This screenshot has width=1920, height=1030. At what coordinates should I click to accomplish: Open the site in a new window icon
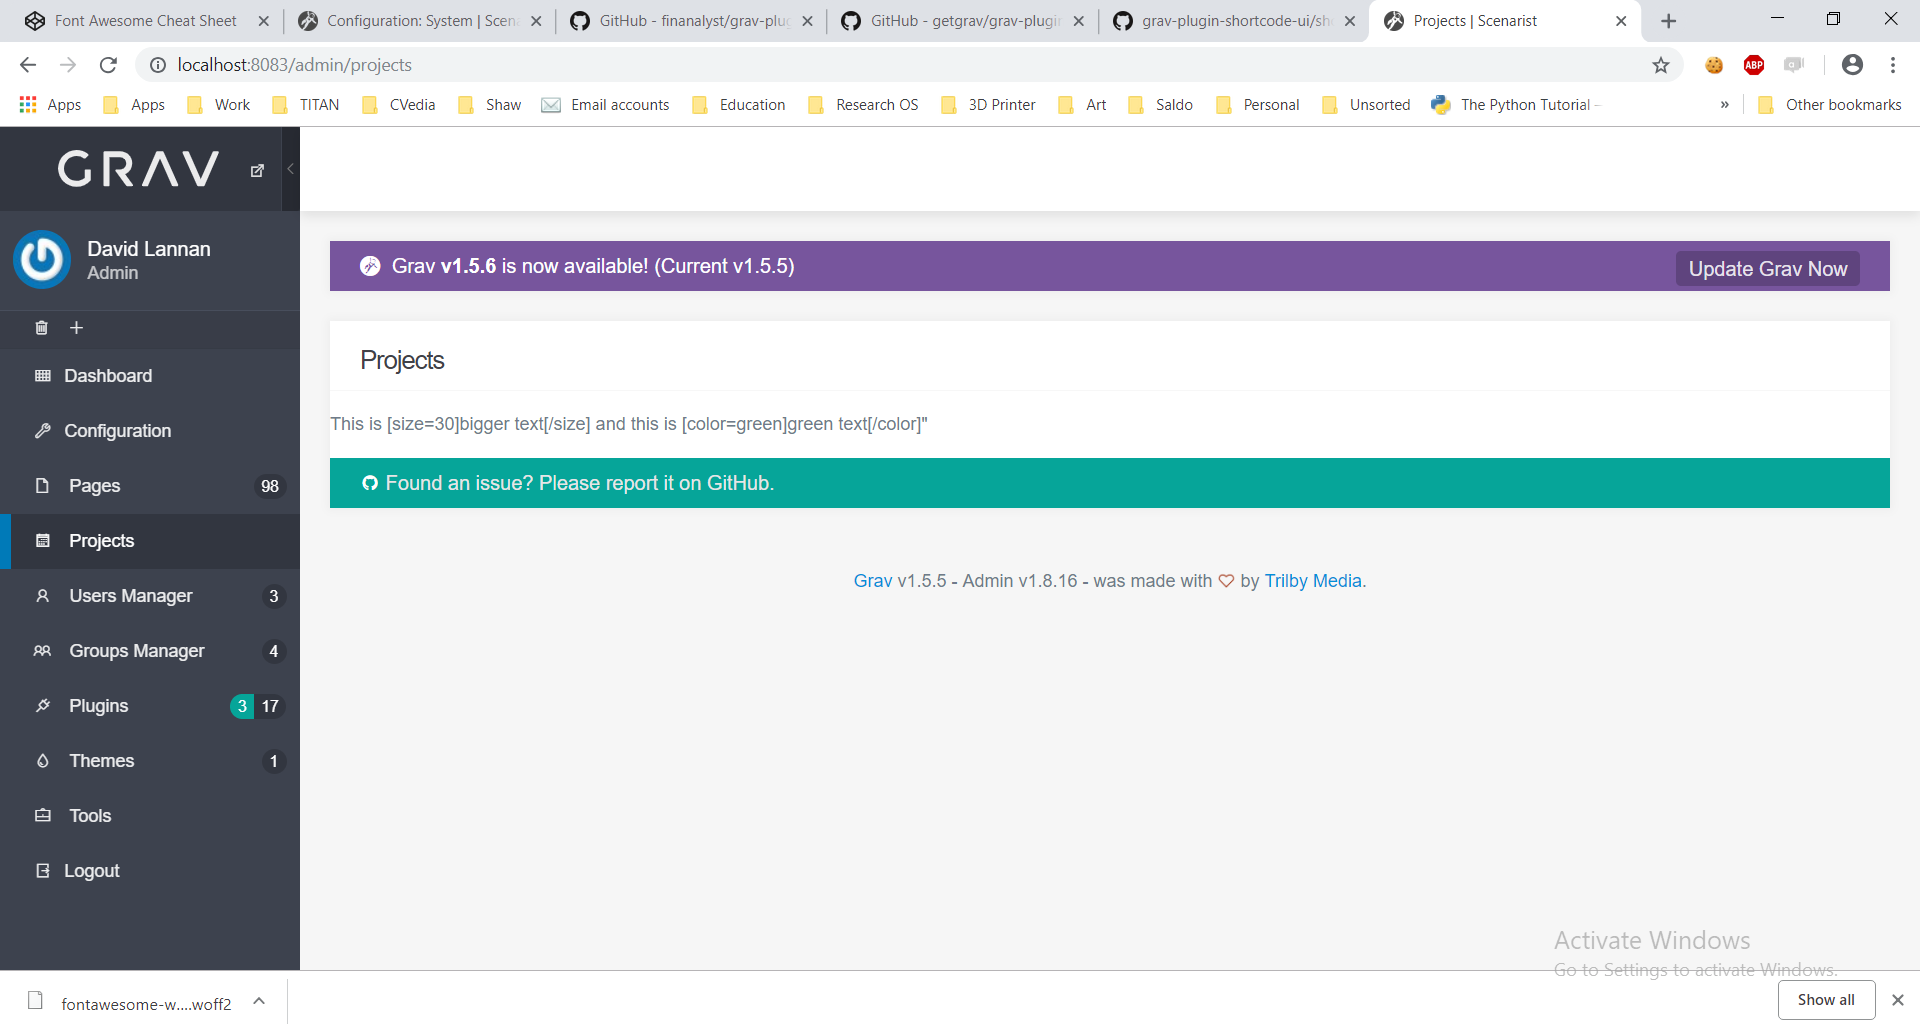pyautogui.click(x=257, y=170)
